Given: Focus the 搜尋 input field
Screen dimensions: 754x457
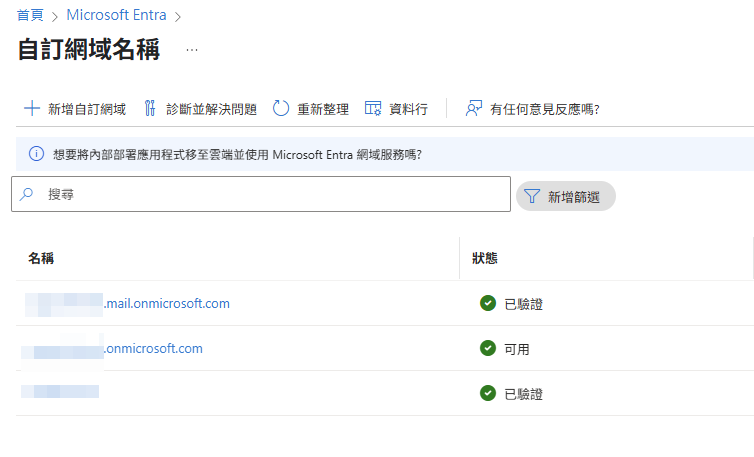Looking at the screenshot, I should point(270,195).
